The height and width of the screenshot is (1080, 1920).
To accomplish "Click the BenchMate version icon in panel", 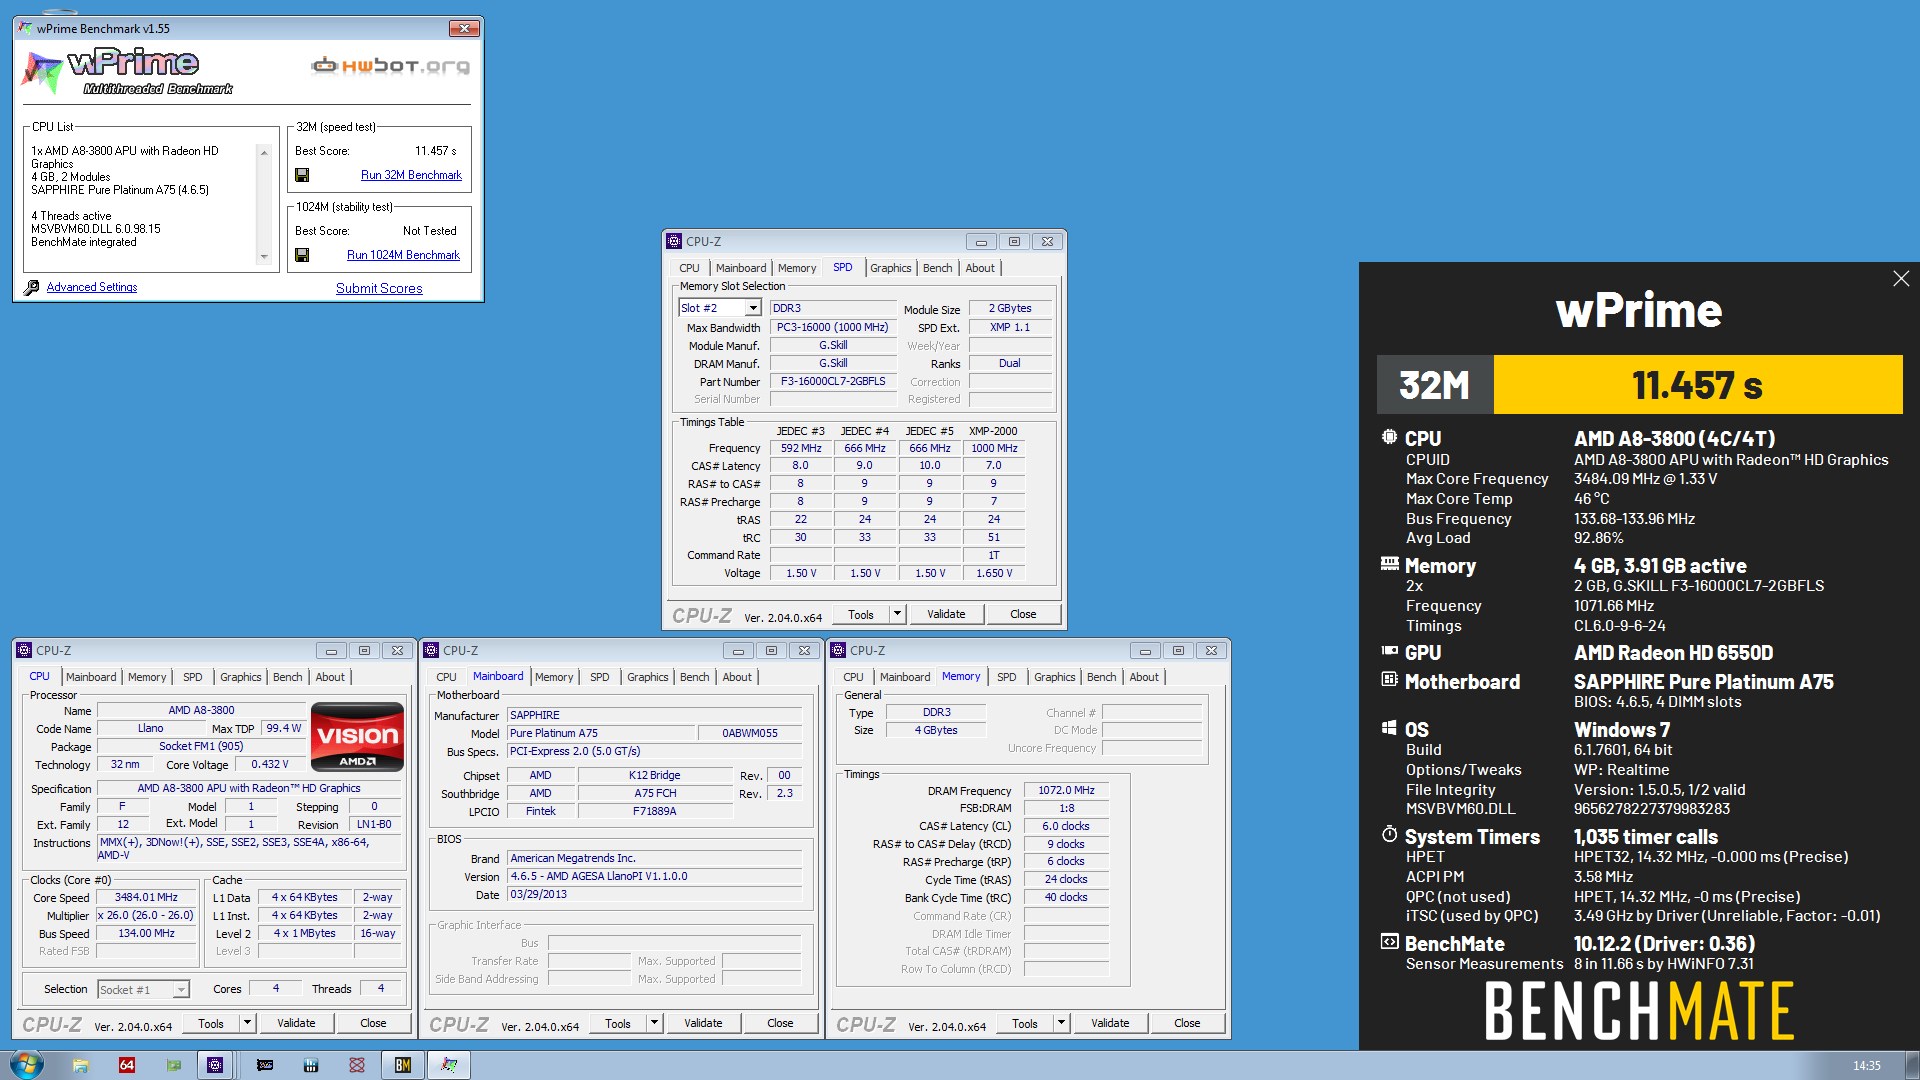I will 1389,942.
